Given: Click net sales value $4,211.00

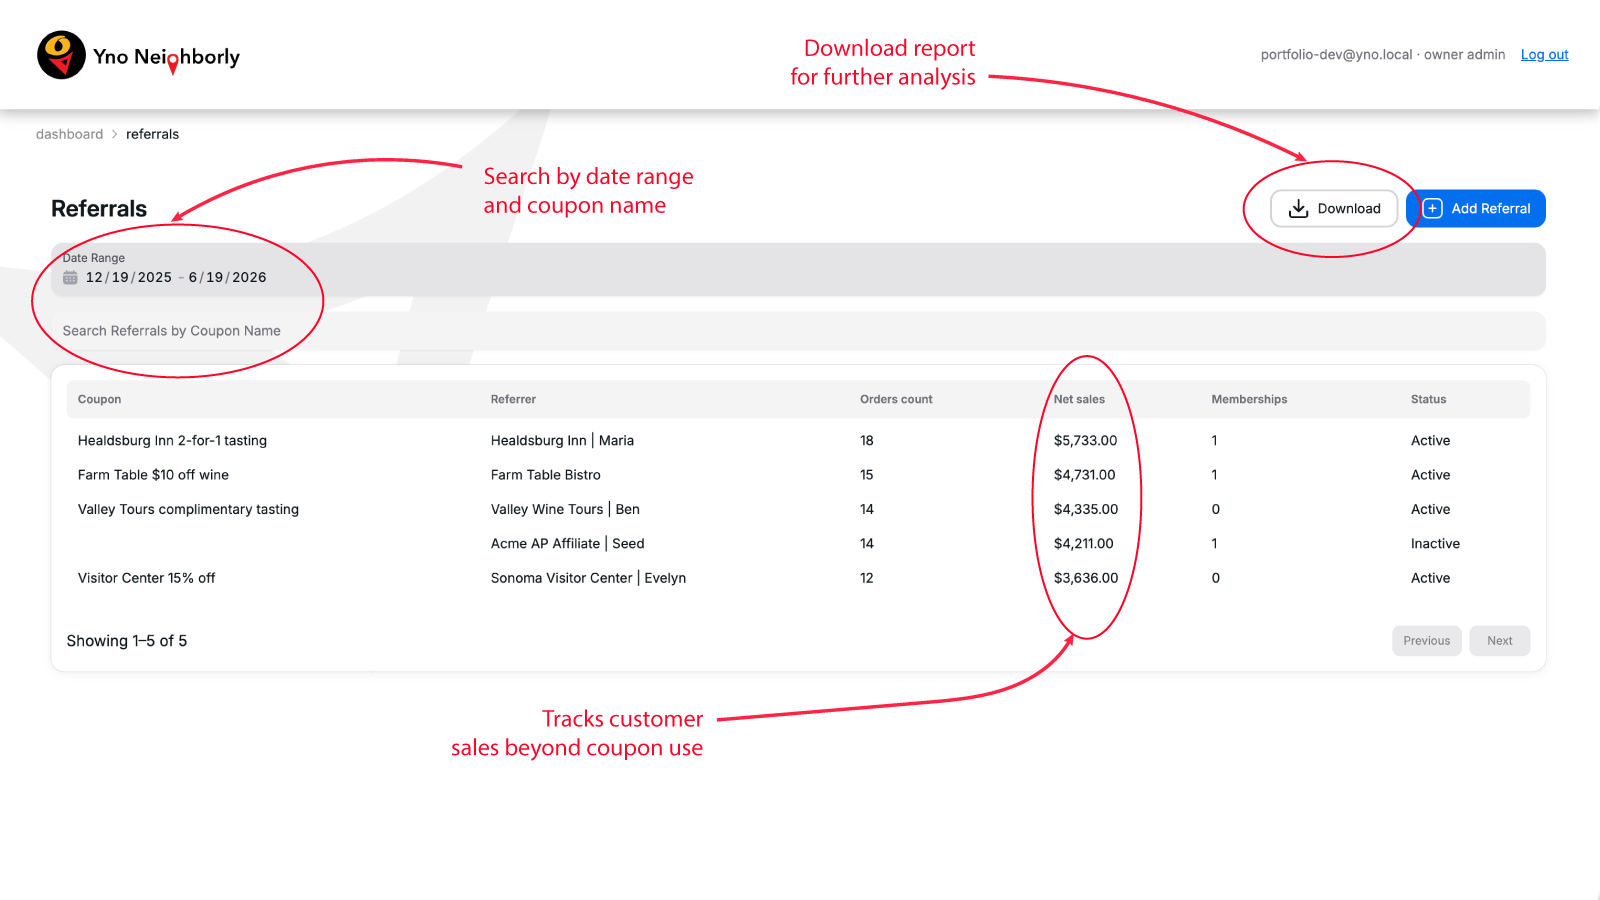Looking at the screenshot, I should [x=1083, y=544].
